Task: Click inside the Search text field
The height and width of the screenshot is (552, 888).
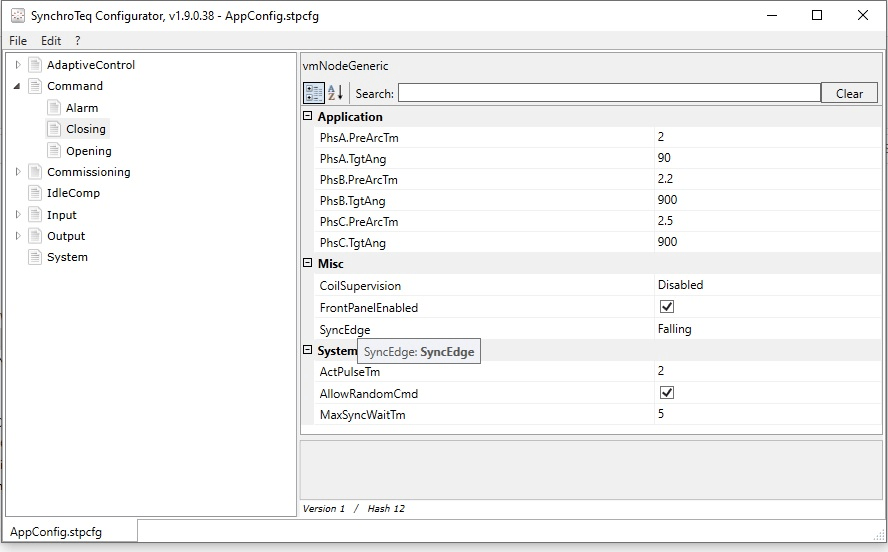Action: pyautogui.click(x=608, y=93)
